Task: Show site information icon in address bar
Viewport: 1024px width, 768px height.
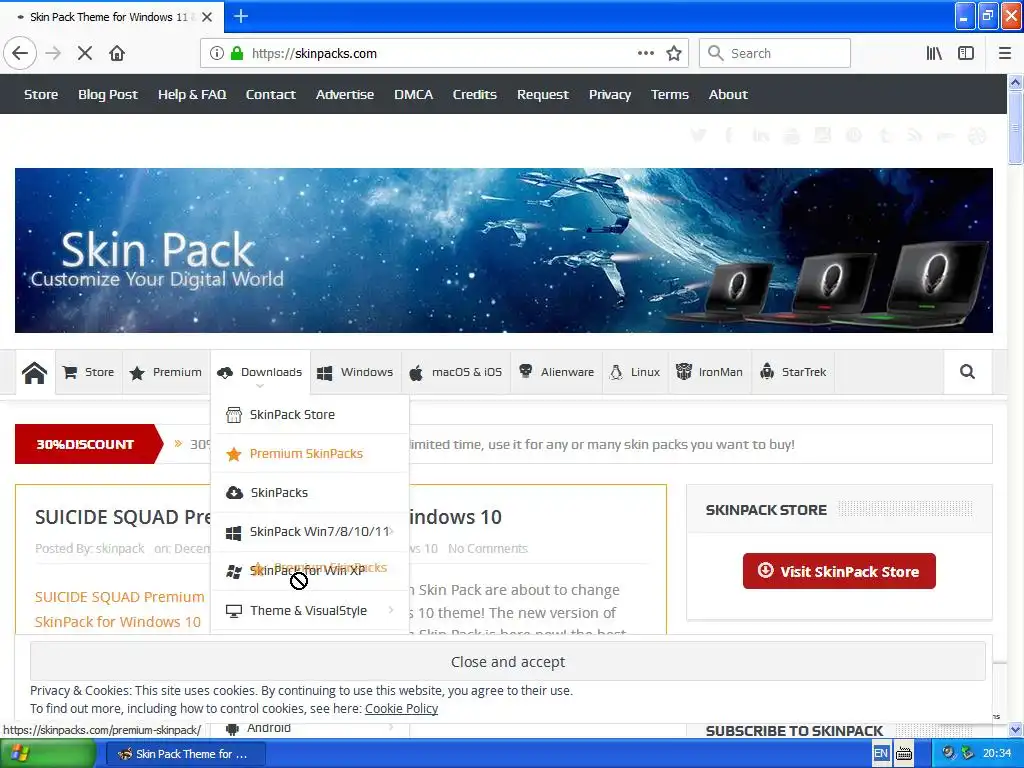Action: pos(217,54)
